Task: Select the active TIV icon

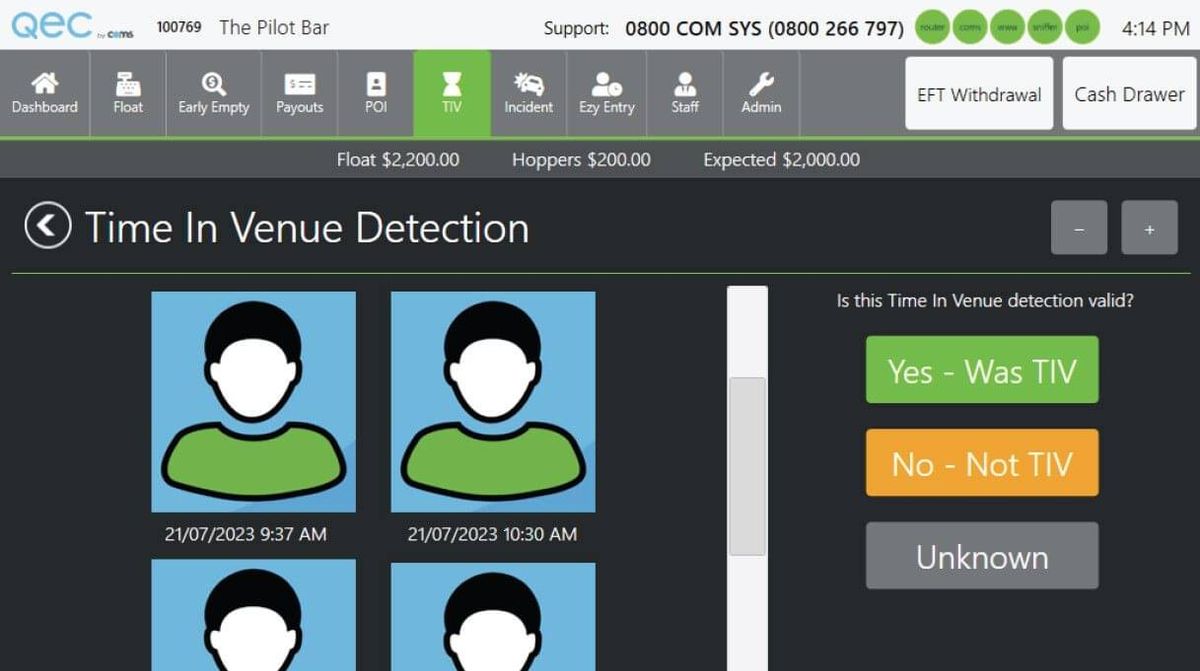Action: pos(451,93)
